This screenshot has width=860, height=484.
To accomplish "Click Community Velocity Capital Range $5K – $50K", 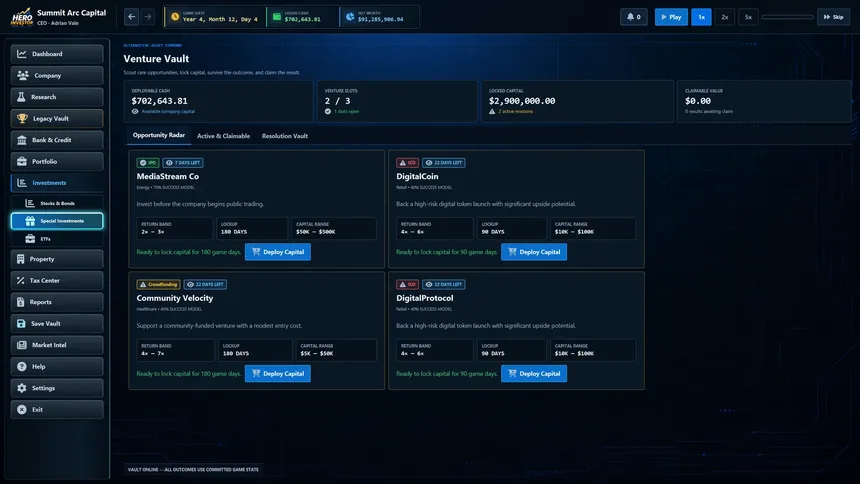I will tap(336, 350).
